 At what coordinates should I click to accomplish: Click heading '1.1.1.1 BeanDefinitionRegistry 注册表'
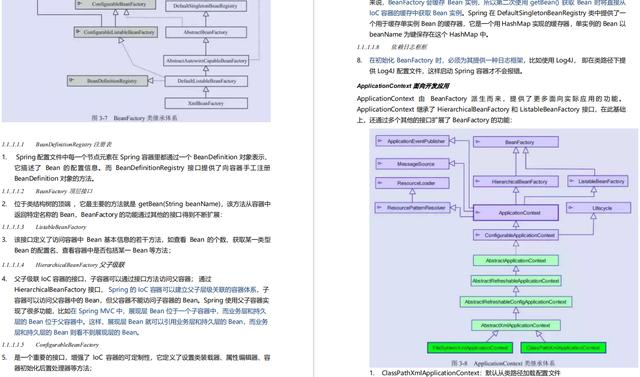pyautogui.click(x=57, y=144)
